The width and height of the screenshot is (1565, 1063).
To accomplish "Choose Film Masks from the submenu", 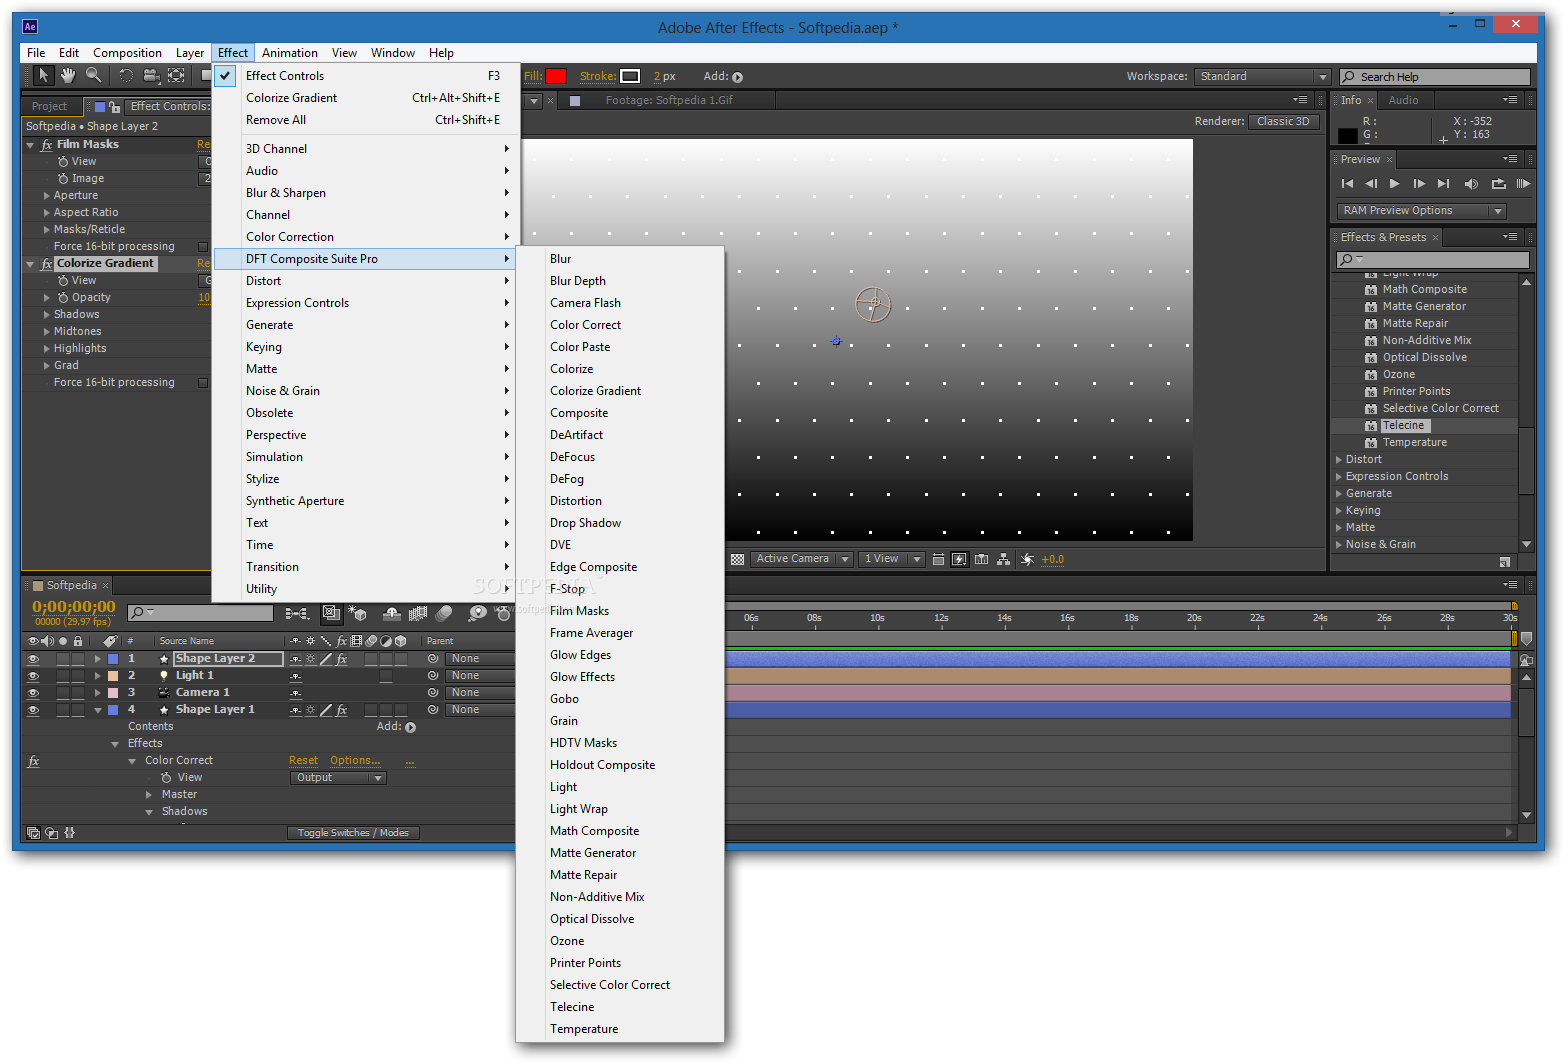I will pos(620,611).
